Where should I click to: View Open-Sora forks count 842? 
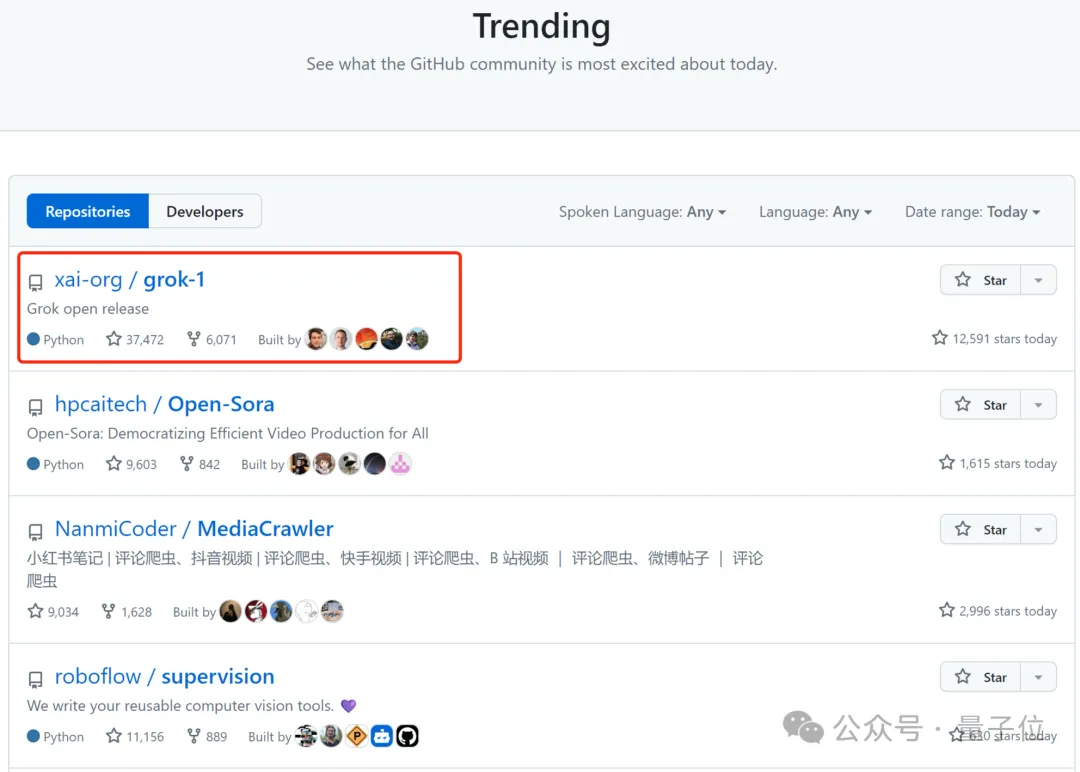click(200, 464)
